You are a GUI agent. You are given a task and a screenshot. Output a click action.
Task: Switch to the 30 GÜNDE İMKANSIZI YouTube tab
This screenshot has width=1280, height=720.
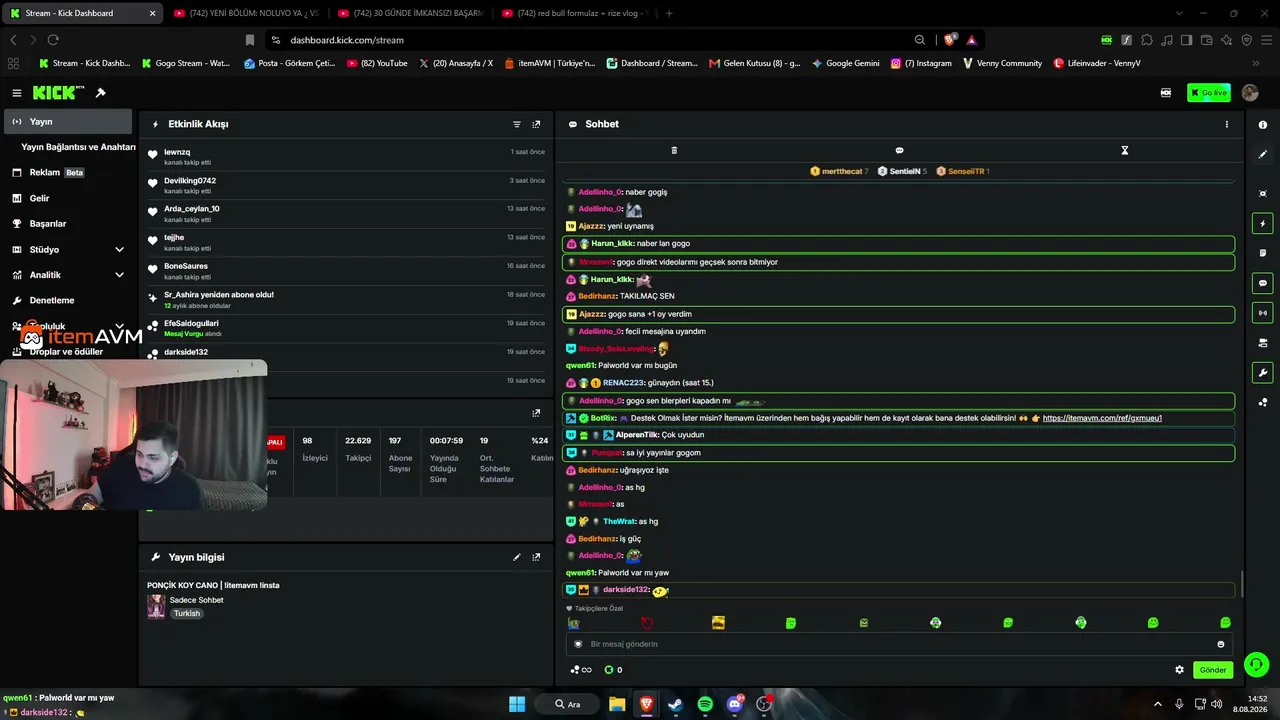tap(410, 13)
